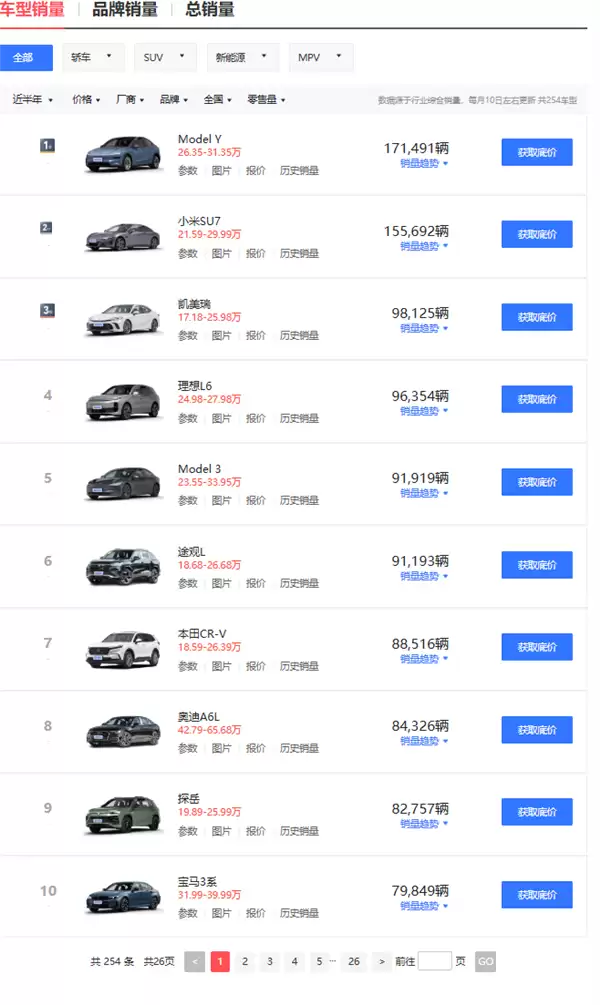600x1005 pixels.
Task: Click 获取底价 for 凯美瑞
Action: pyautogui.click(x=536, y=317)
